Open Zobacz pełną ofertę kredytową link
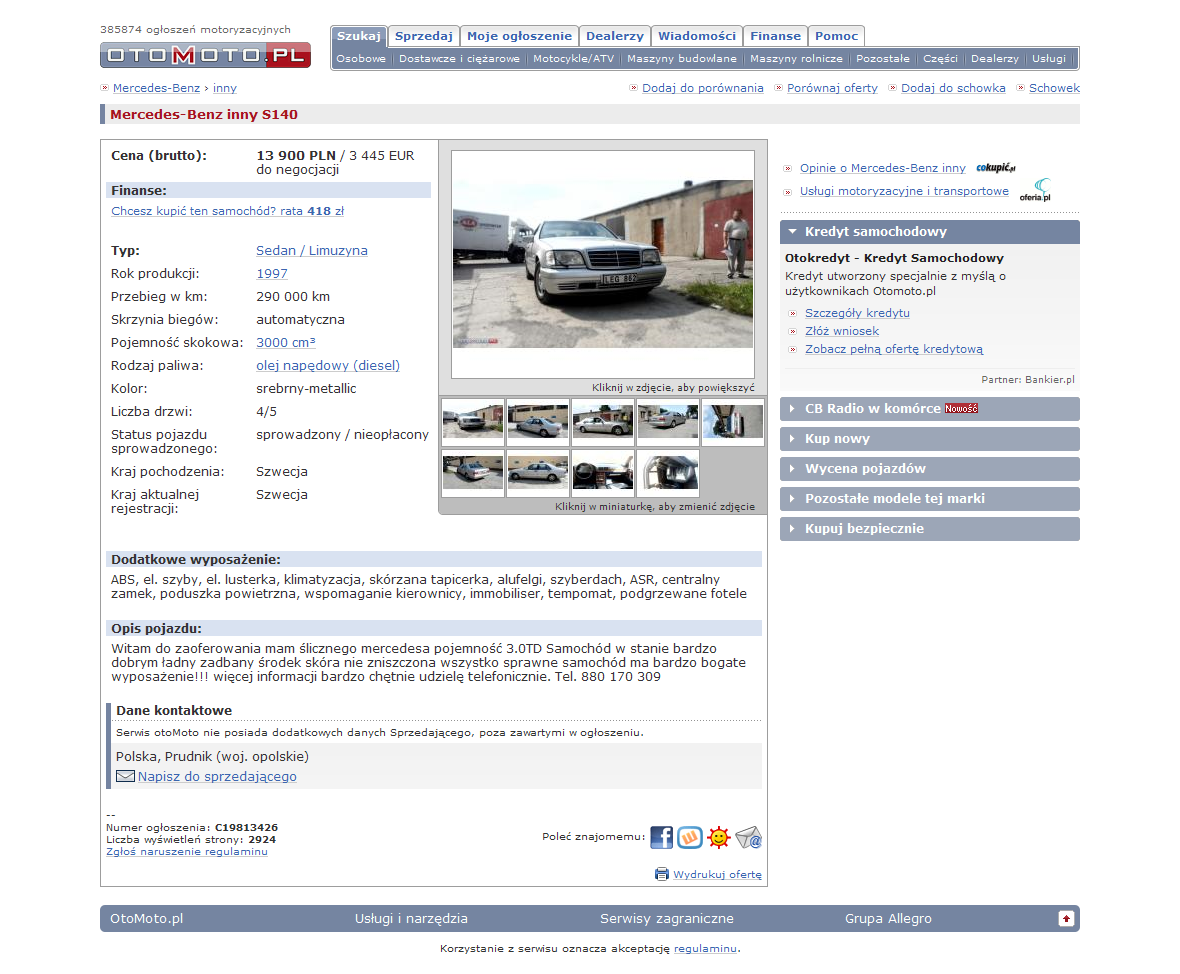Viewport: 1180px width, 974px height. point(894,349)
